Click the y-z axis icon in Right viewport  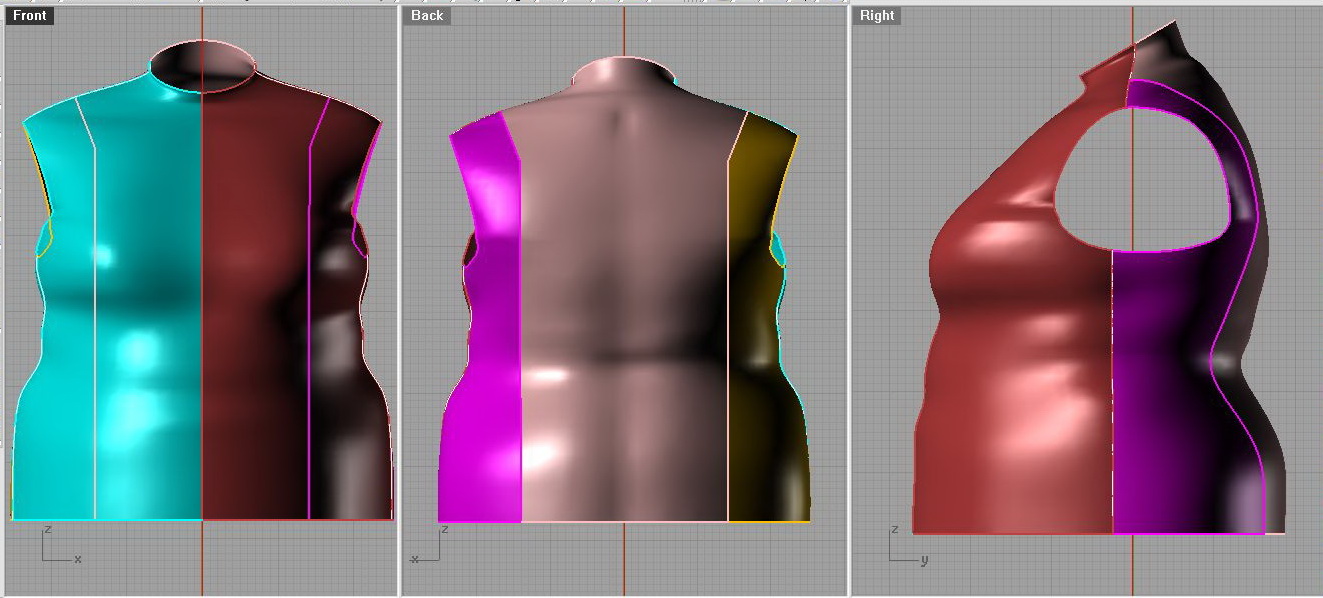(910, 546)
